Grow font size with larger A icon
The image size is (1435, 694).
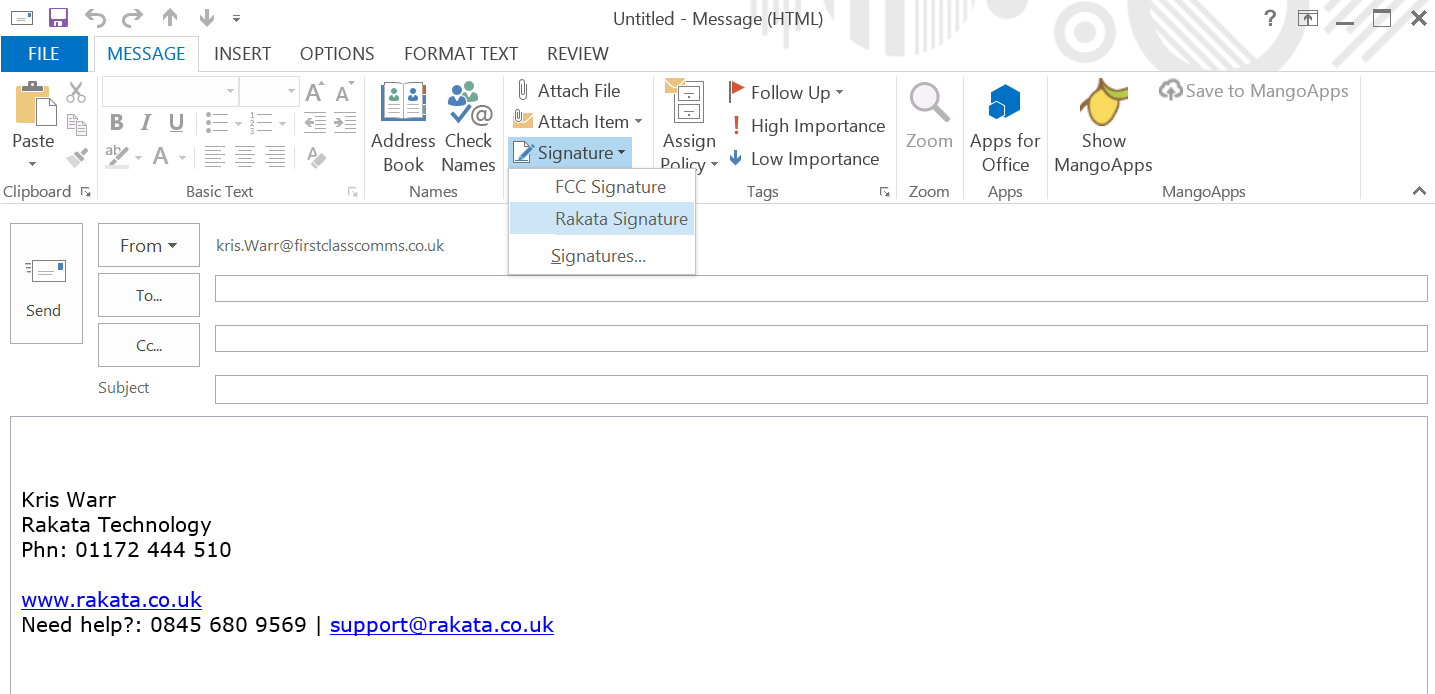pos(314,93)
